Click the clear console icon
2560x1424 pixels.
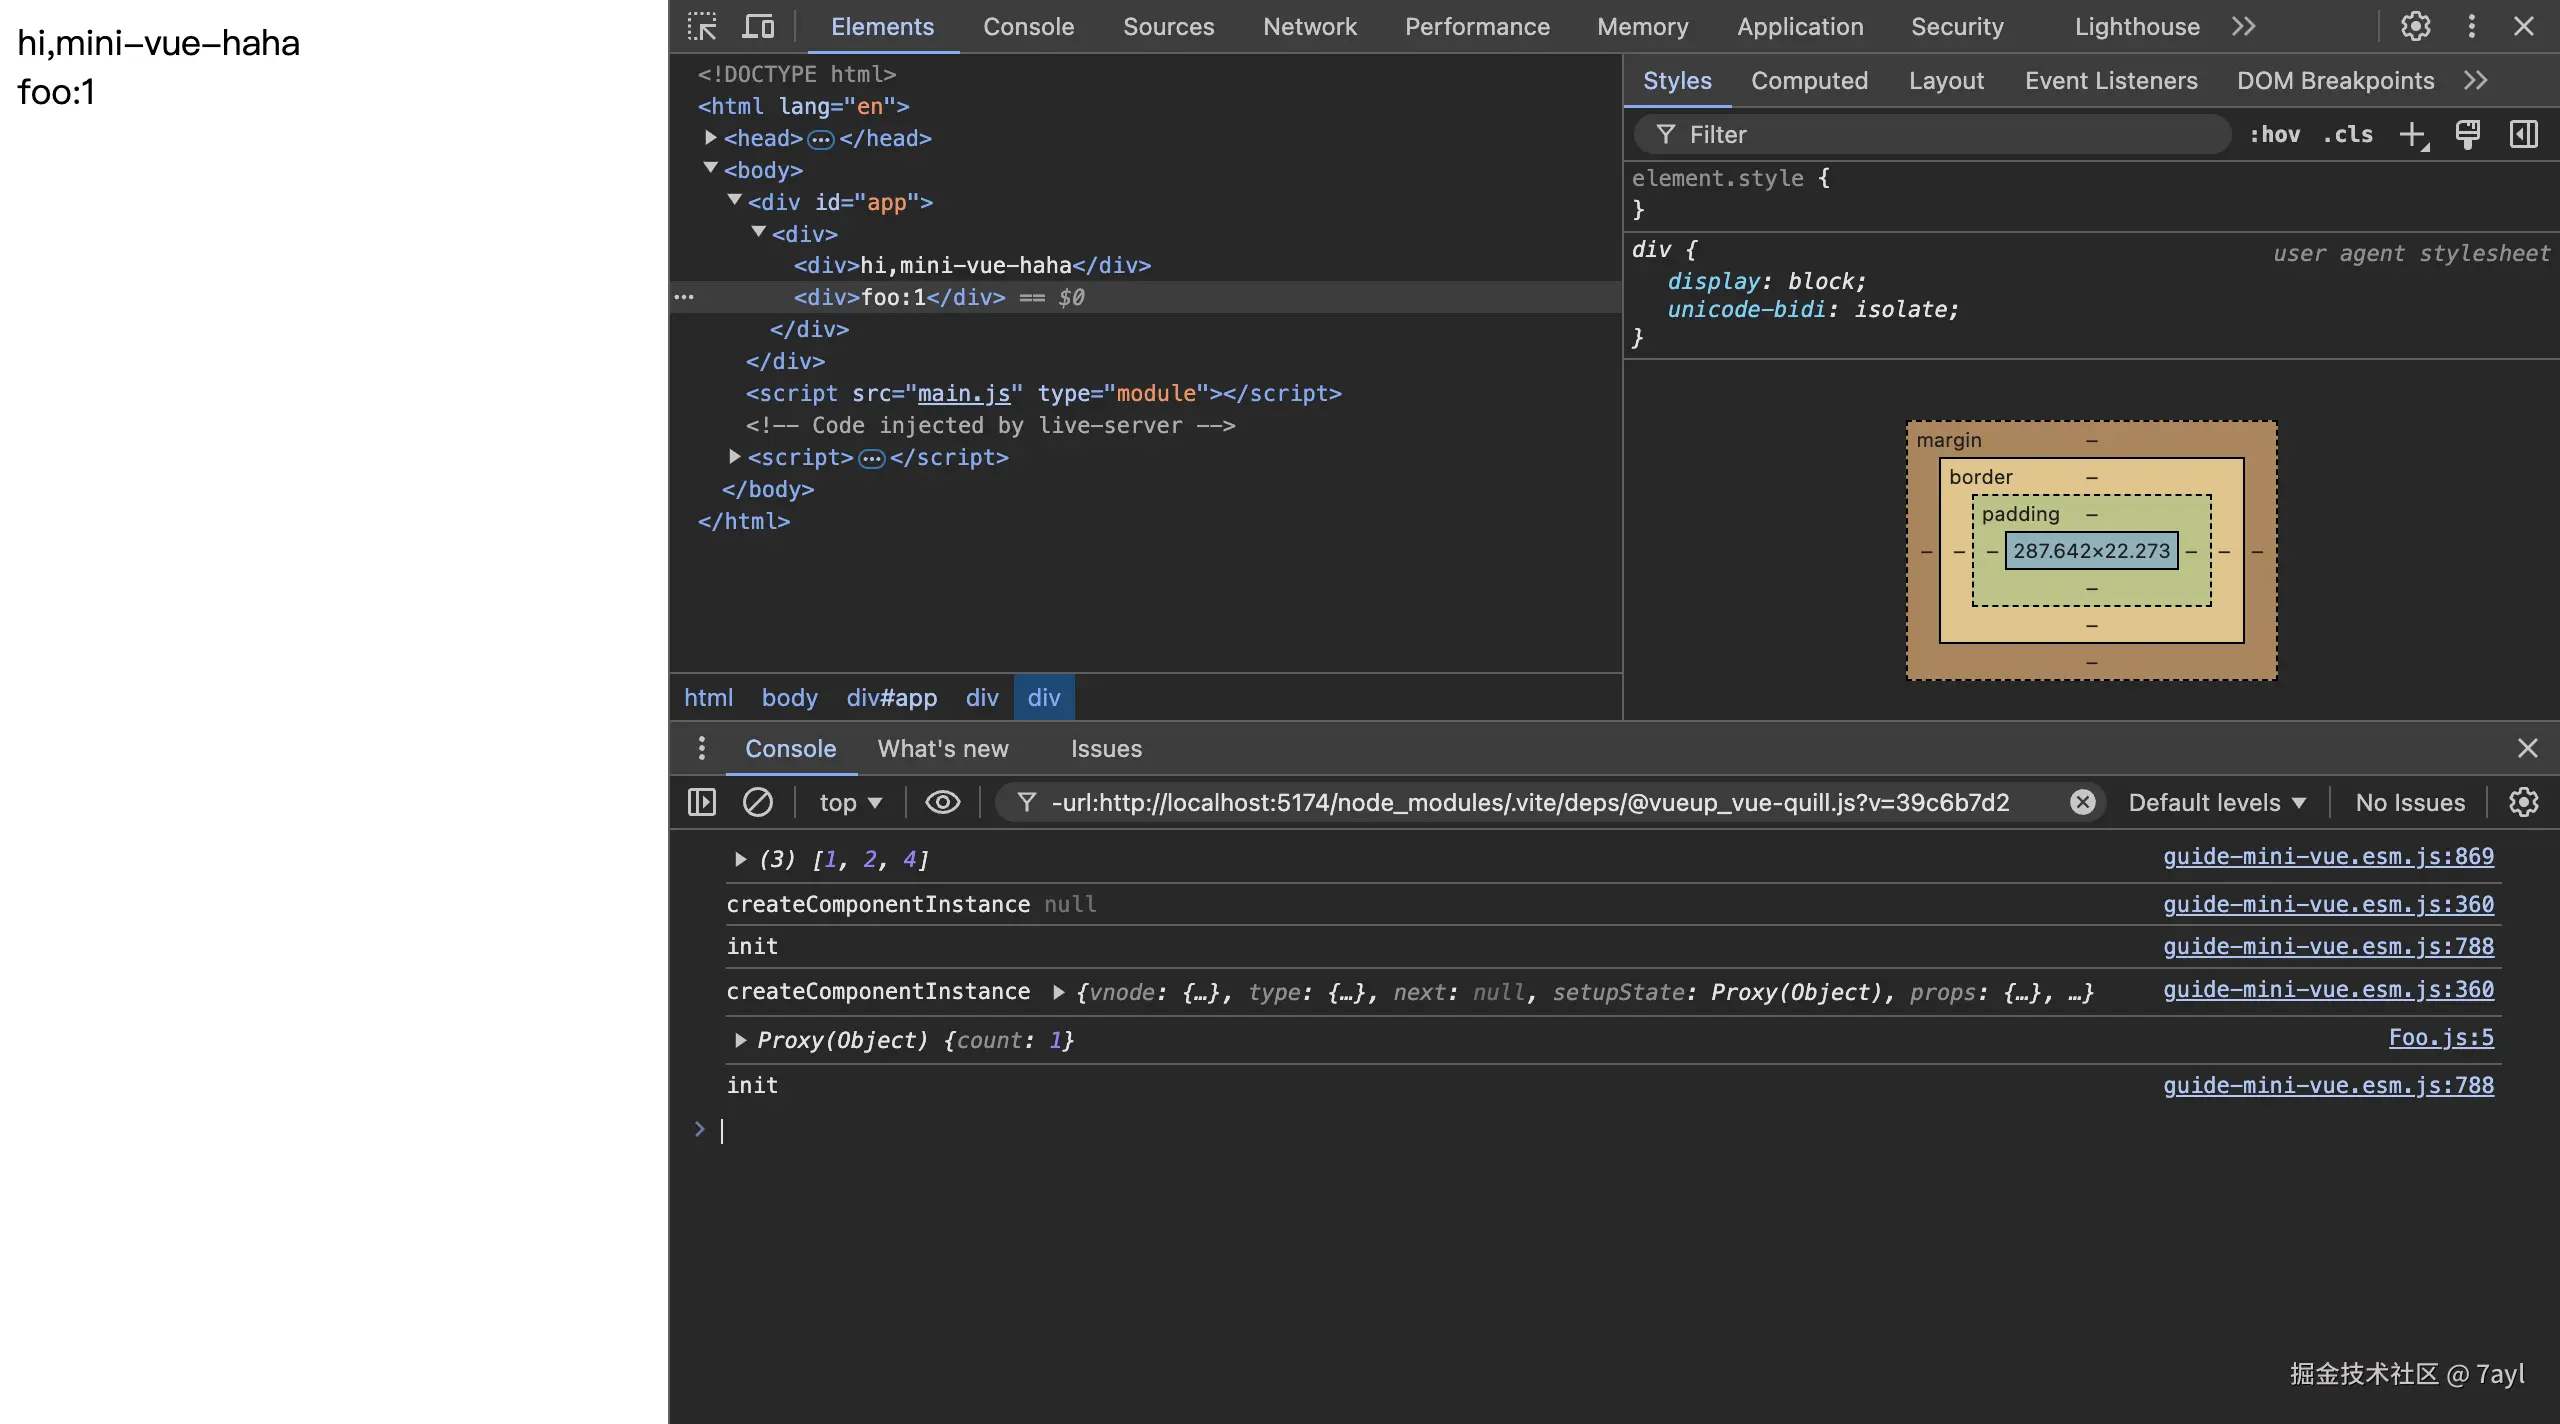point(757,802)
